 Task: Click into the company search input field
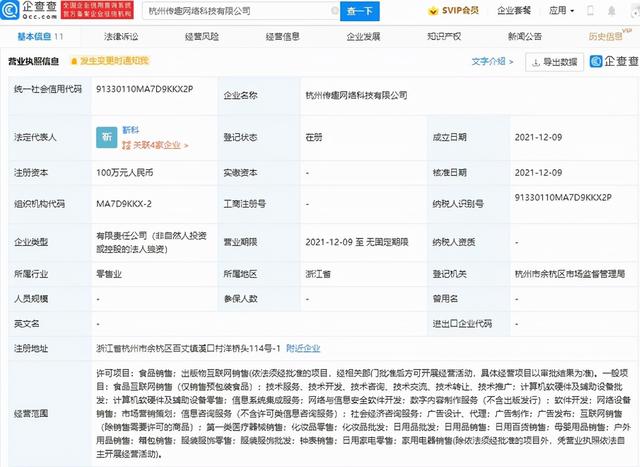click(241, 11)
